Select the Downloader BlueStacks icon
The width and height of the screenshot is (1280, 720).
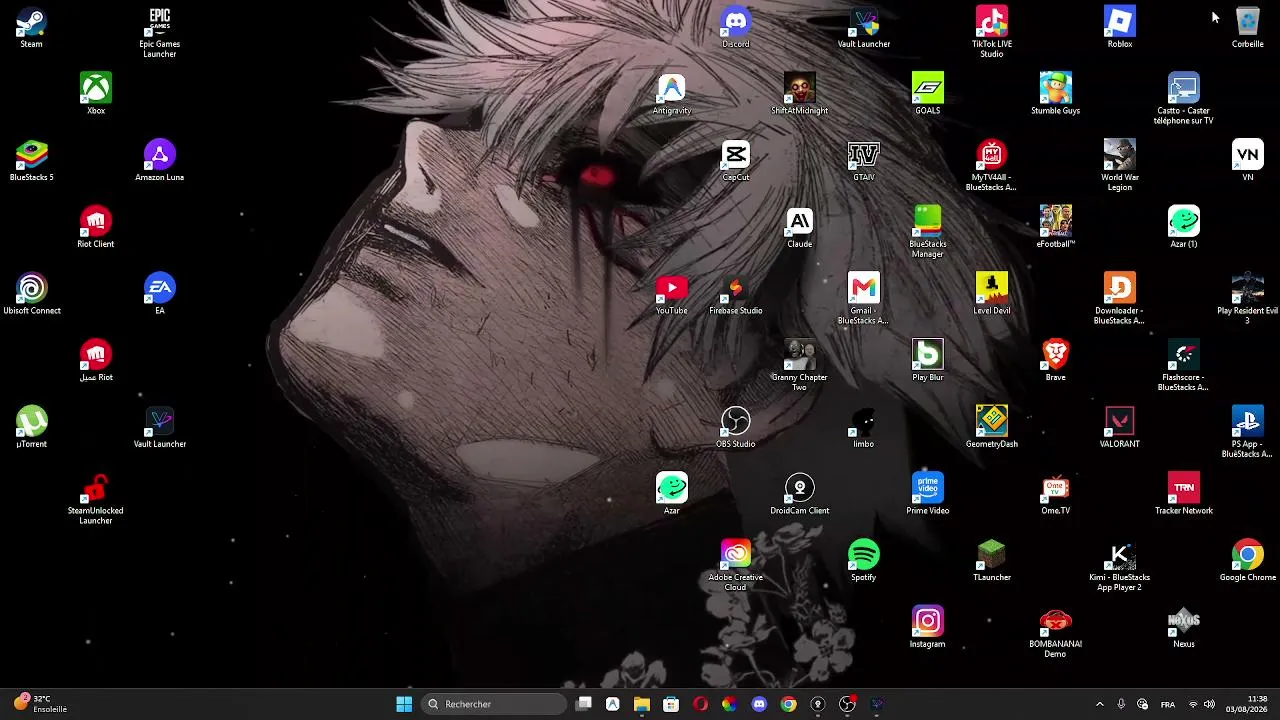pyautogui.click(x=1120, y=299)
